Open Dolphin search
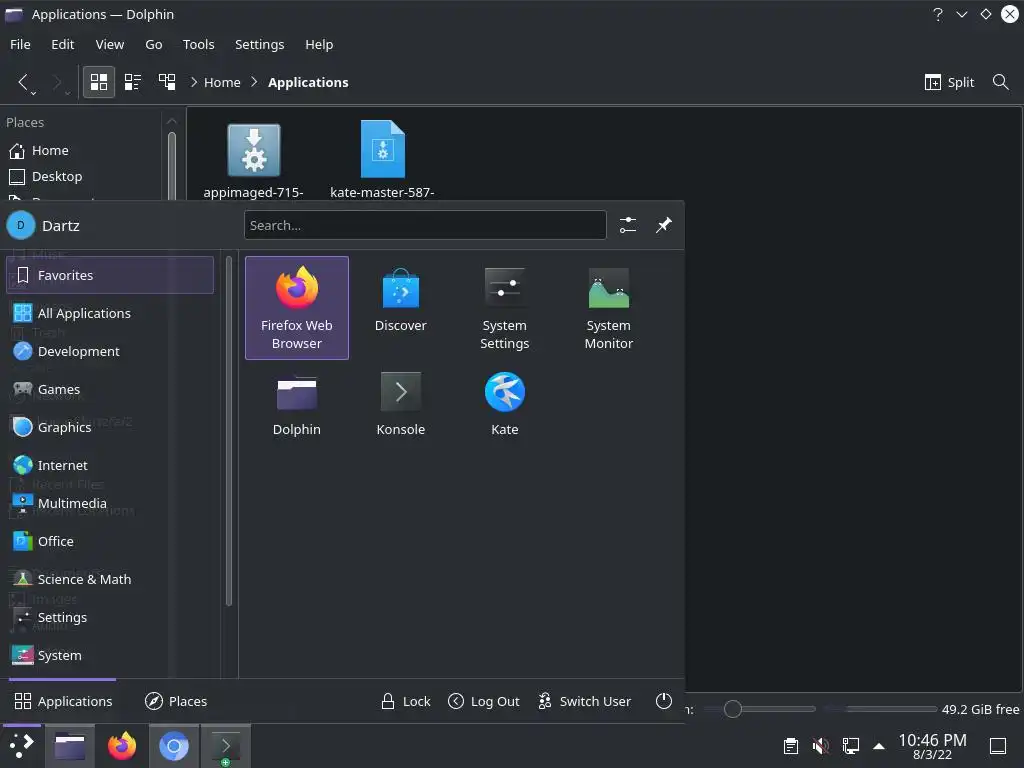The width and height of the screenshot is (1024, 768). click(x=1000, y=82)
